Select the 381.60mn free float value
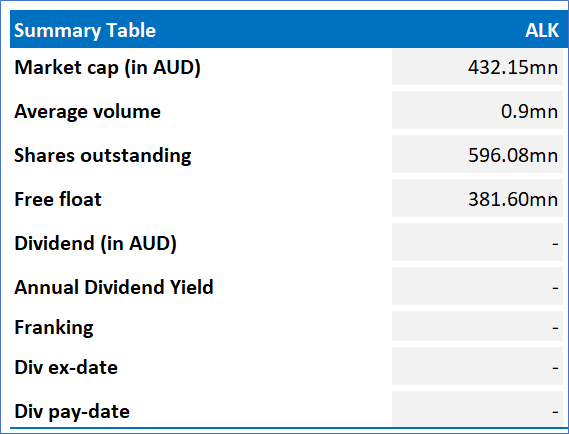 pos(513,199)
